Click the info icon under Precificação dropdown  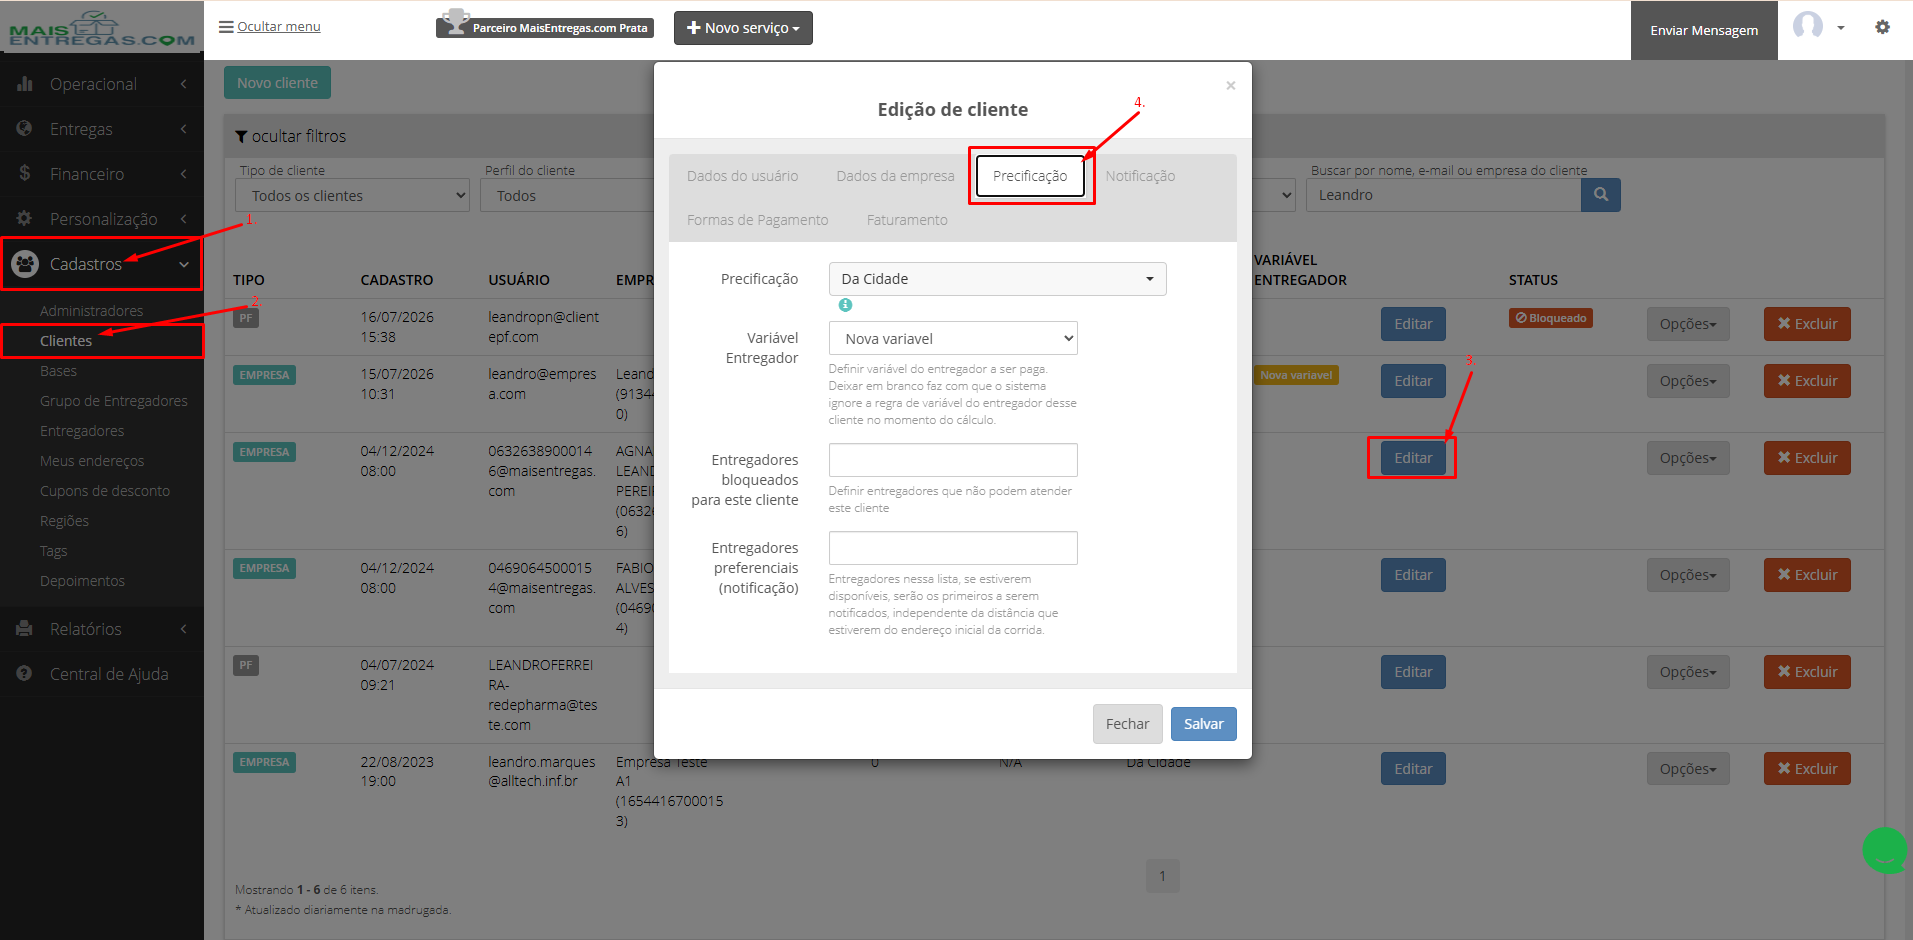845,305
